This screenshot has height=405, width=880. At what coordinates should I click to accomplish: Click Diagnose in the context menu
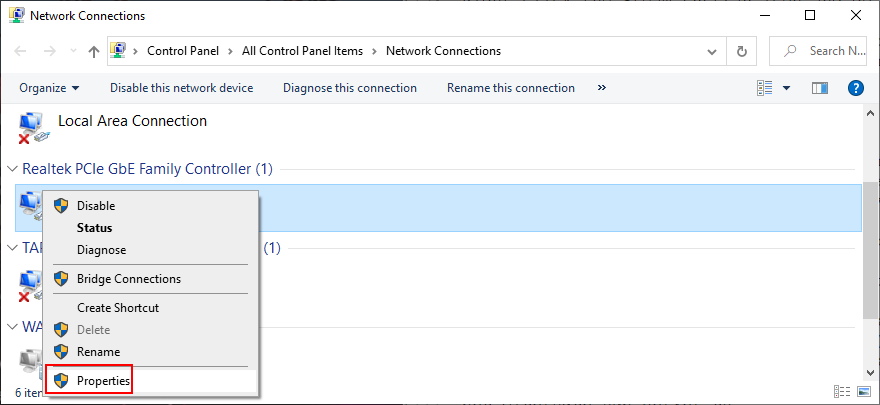(x=101, y=250)
